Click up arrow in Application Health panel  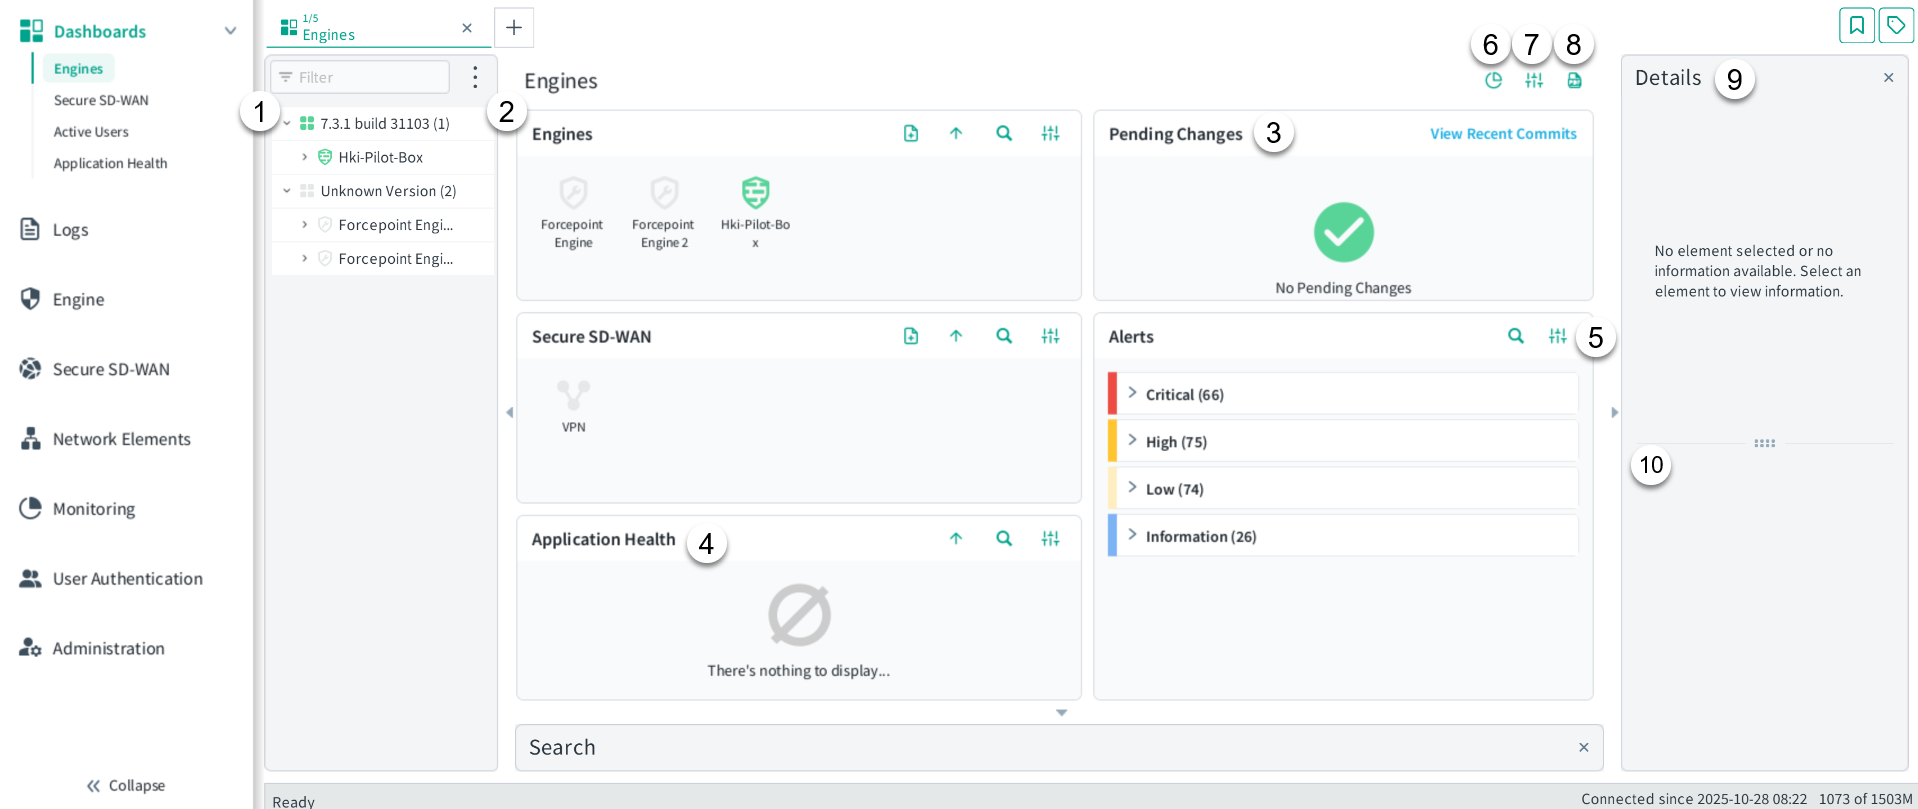click(956, 538)
